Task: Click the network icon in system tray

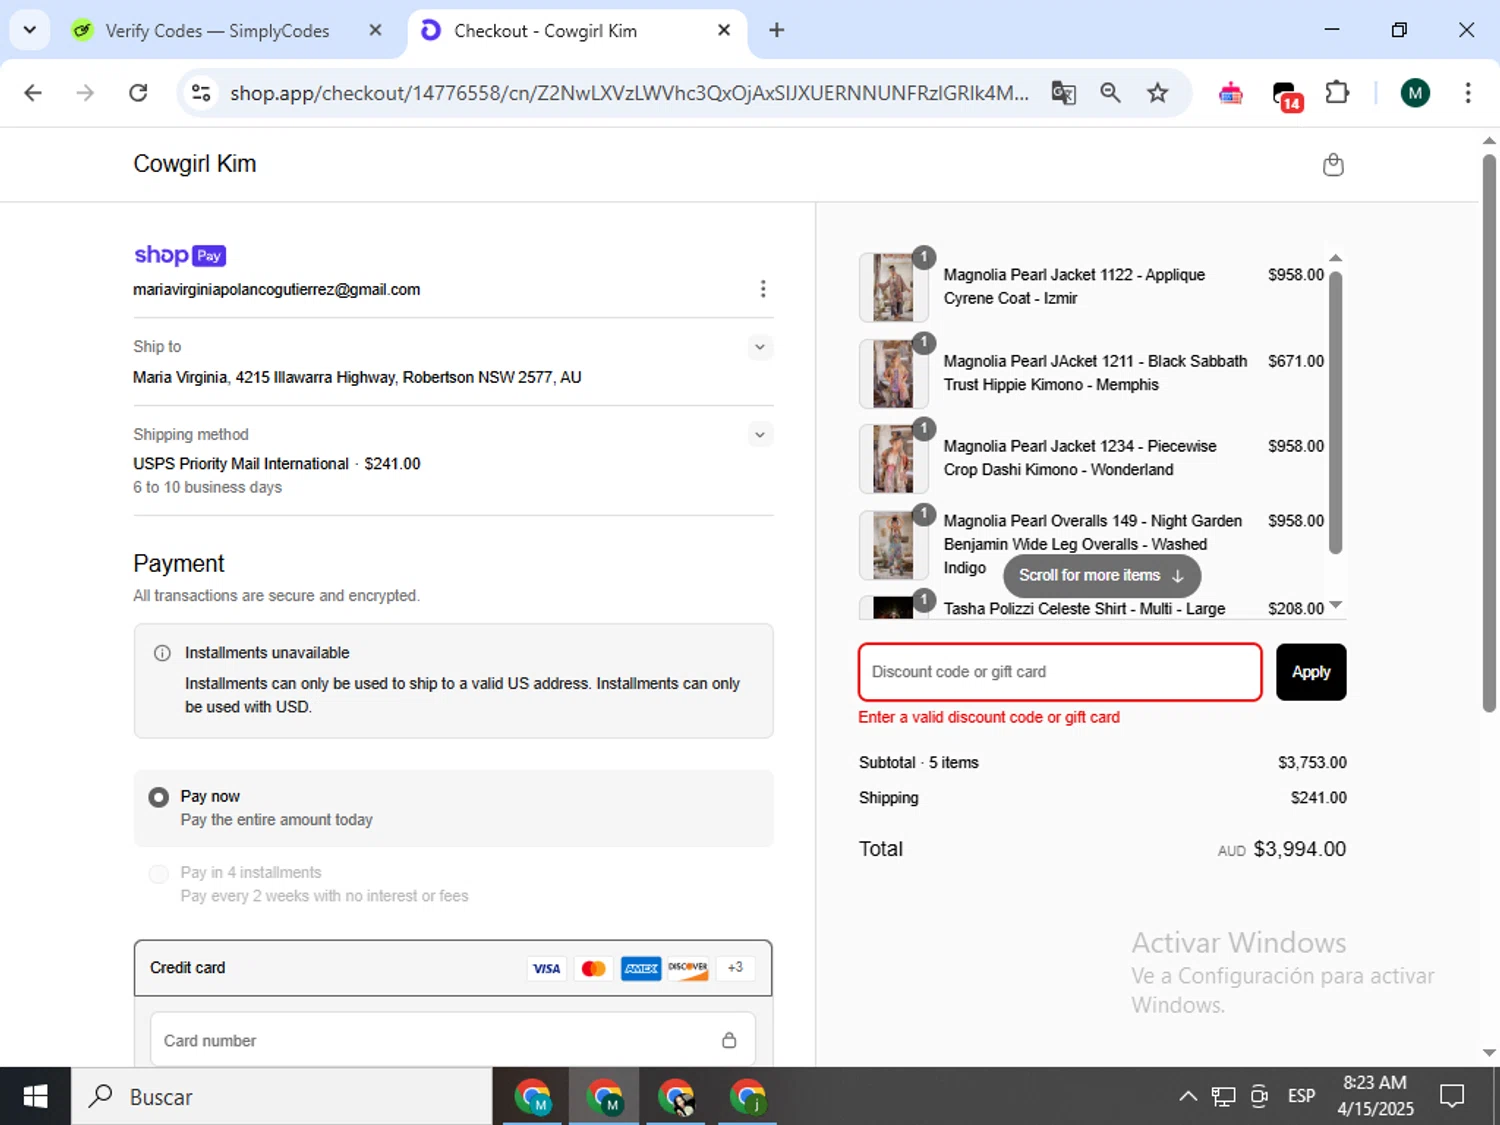Action: point(1223,1097)
